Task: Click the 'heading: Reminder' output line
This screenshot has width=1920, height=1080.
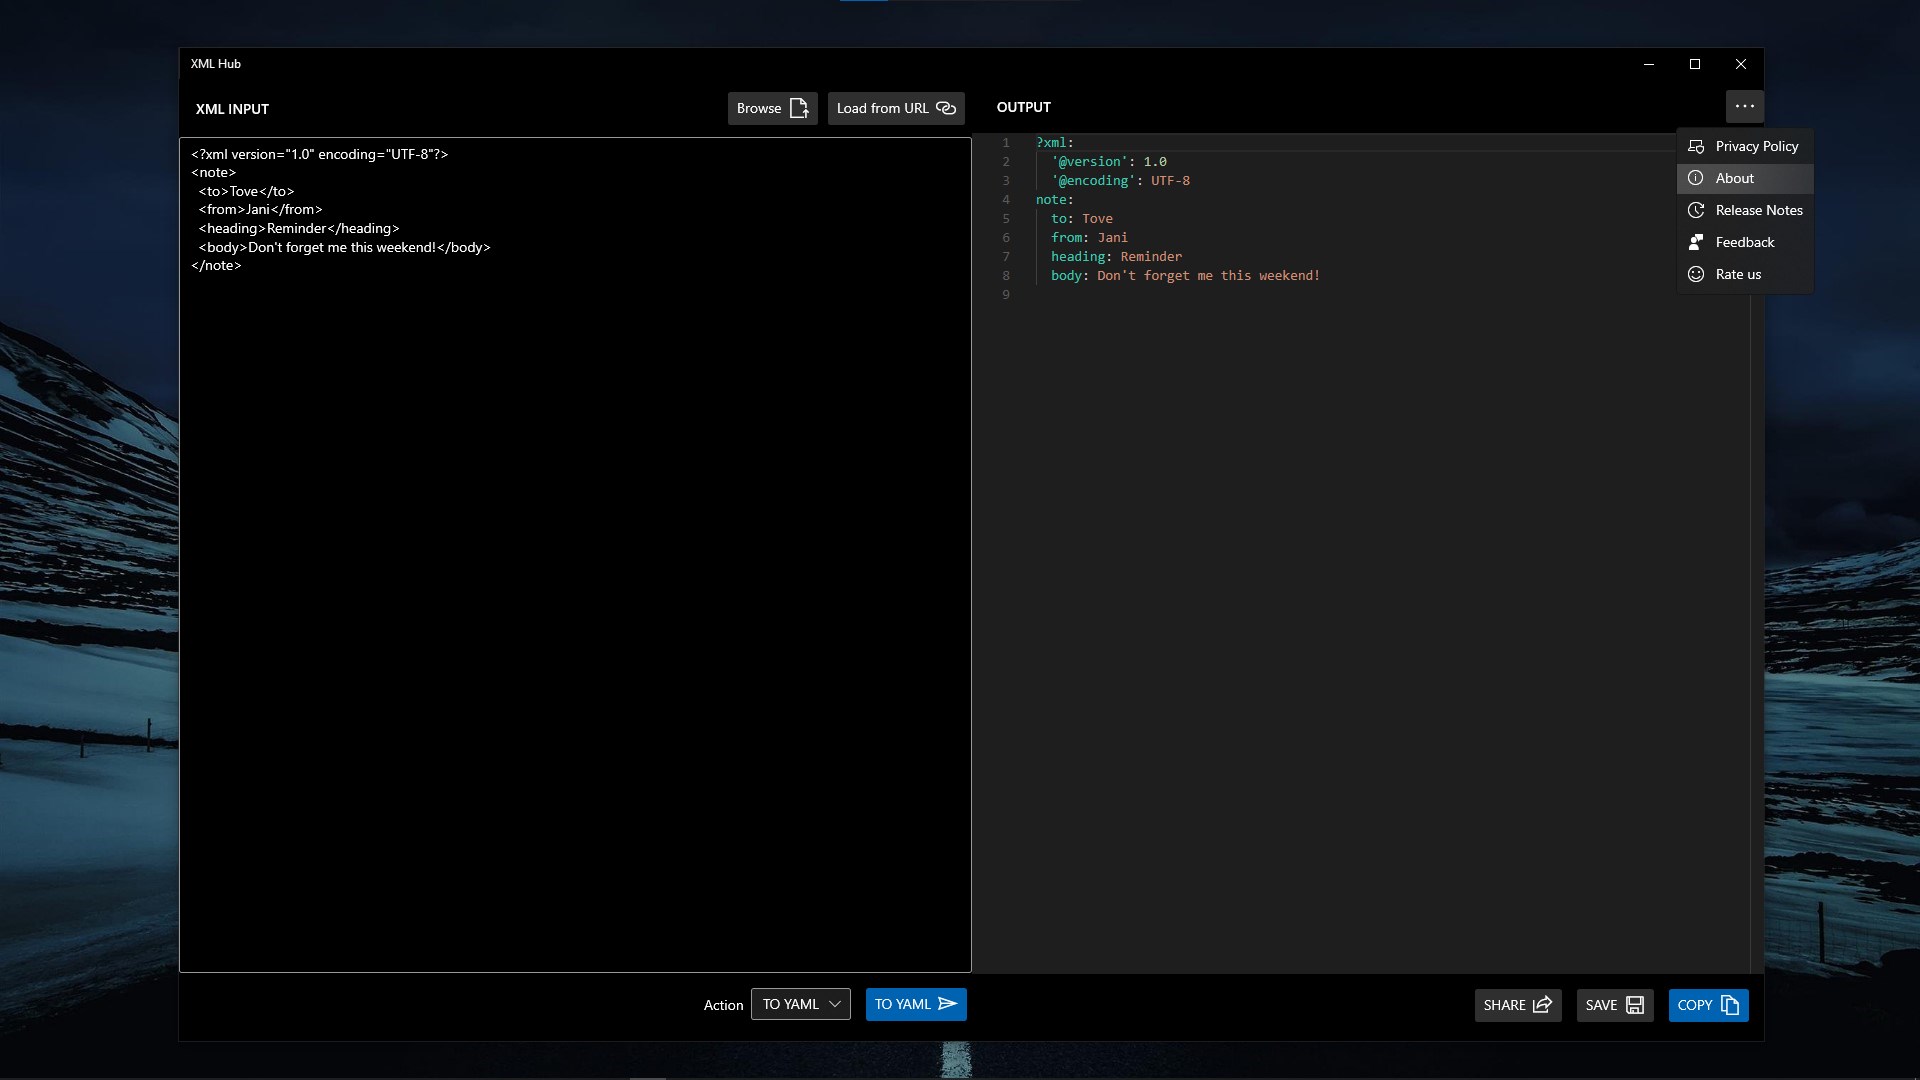Action: (x=1116, y=256)
